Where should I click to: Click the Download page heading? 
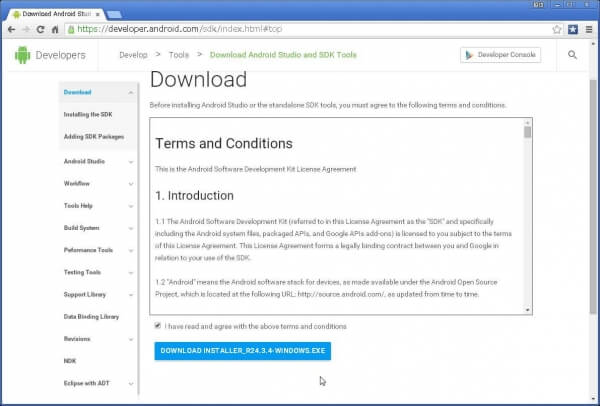(198, 80)
